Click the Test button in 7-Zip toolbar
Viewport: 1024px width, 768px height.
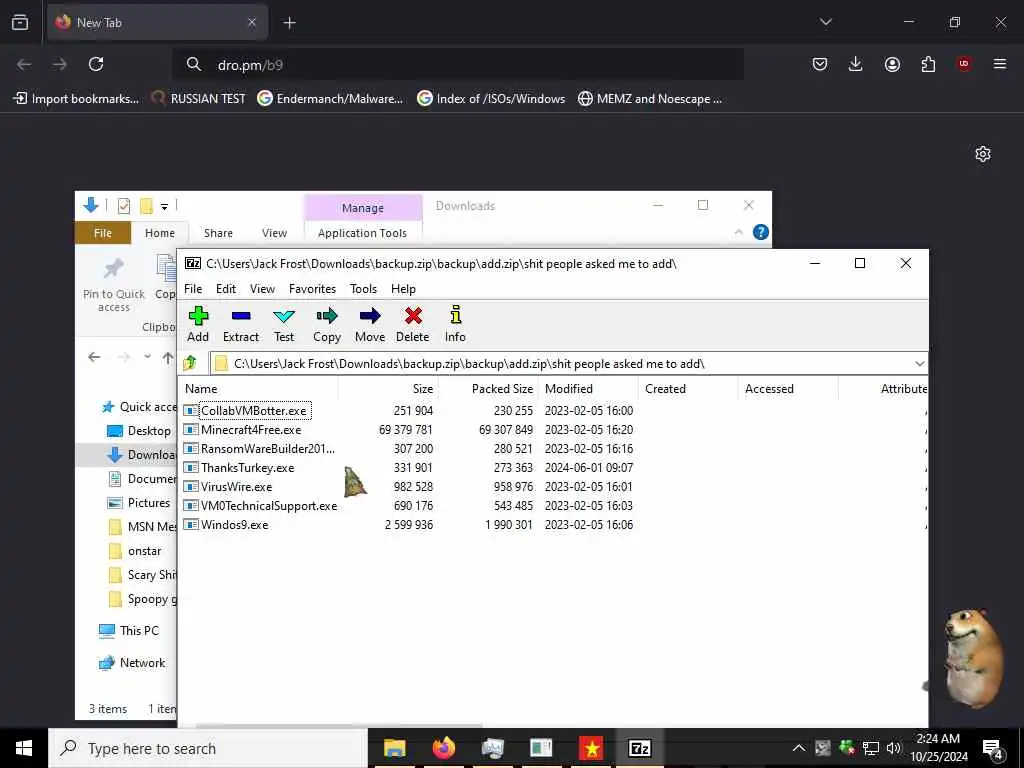click(284, 325)
